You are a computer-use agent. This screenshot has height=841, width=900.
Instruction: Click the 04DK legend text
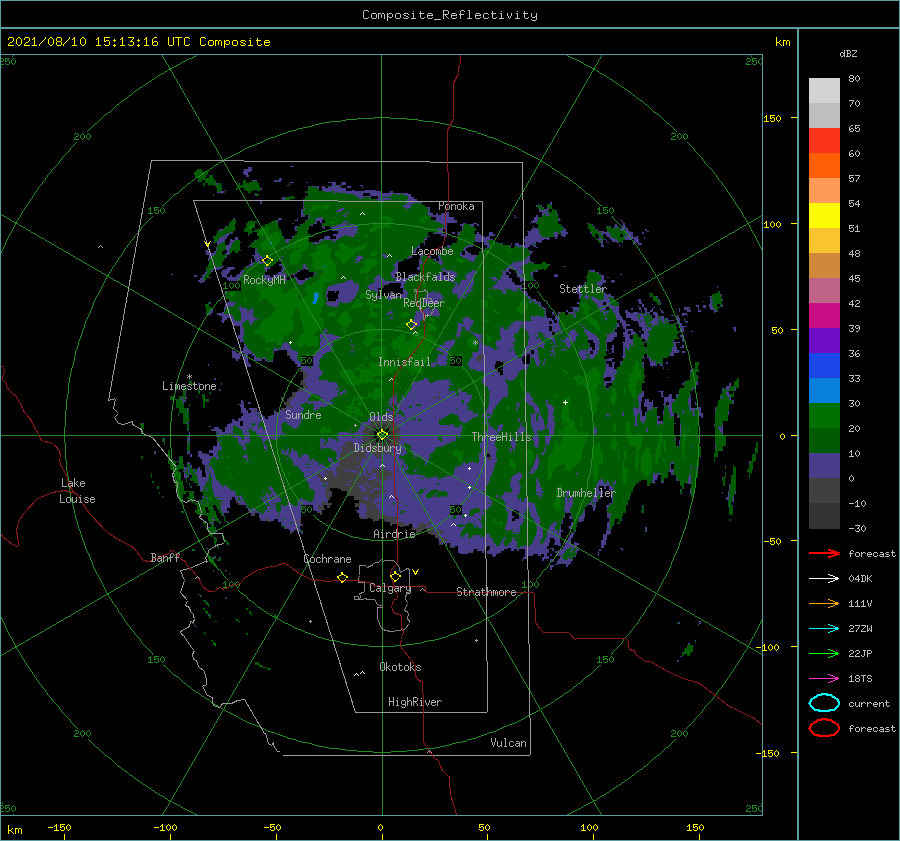click(860, 579)
